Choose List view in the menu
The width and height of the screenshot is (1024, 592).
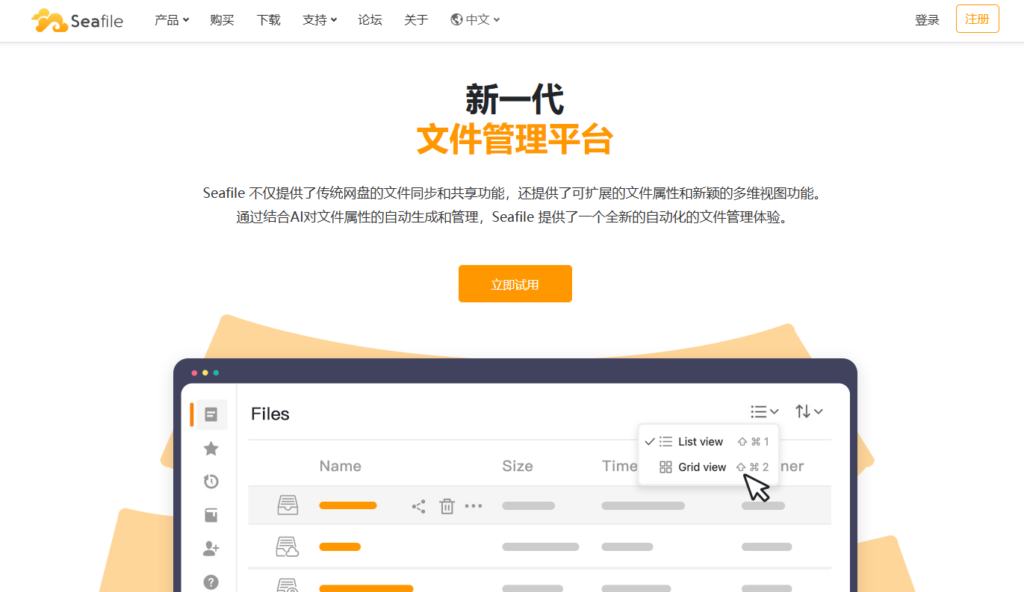tap(707, 442)
